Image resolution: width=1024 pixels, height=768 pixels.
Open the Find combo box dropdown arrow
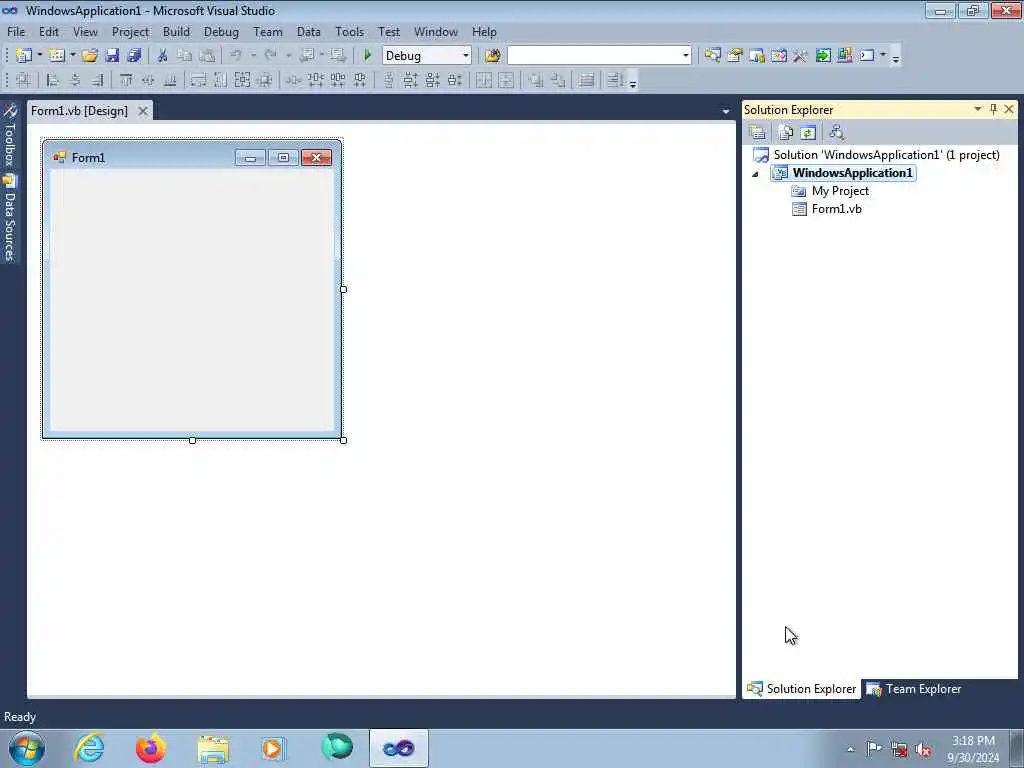pyautogui.click(x=686, y=56)
